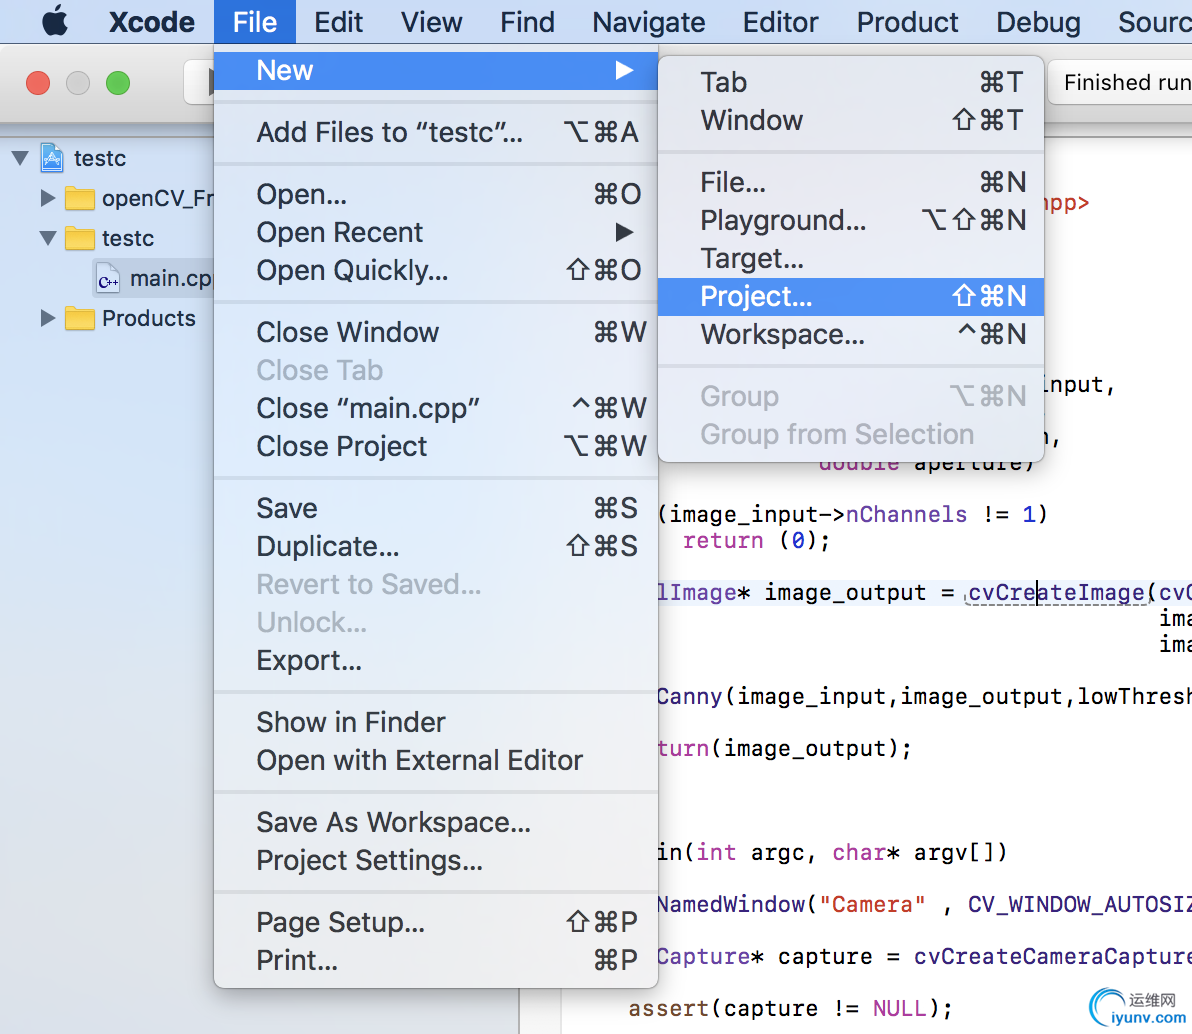Choose Print…
Screen dimensions: 1192x1034
click(436, 960)
